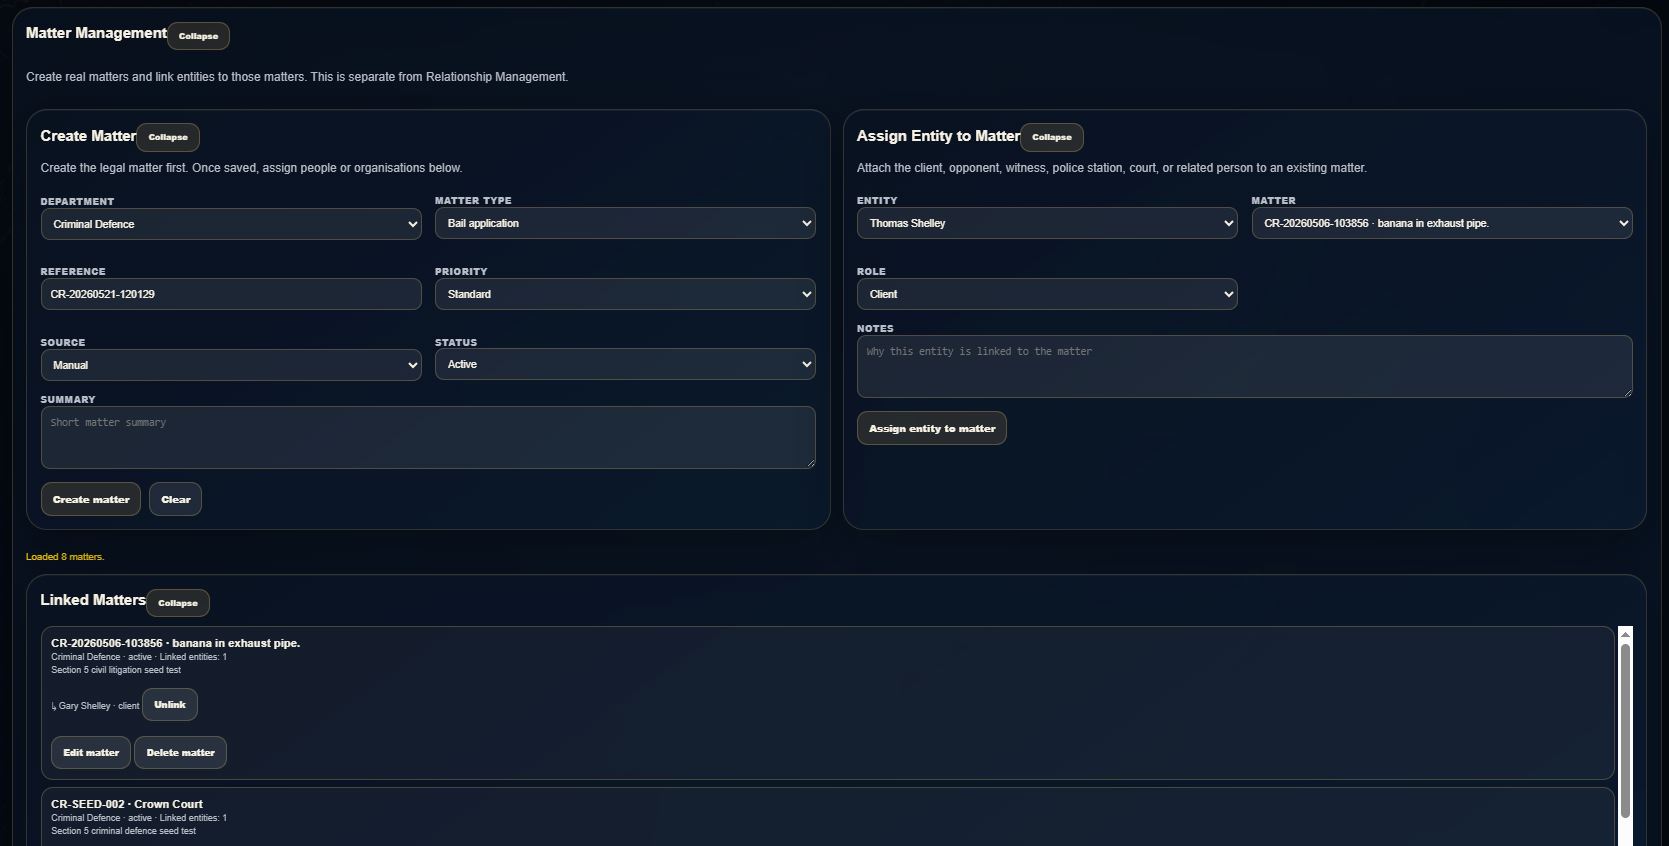The height and width of the screenshot is (846, 1669).
Task: Open the Department dropdown
Action: 231,224
